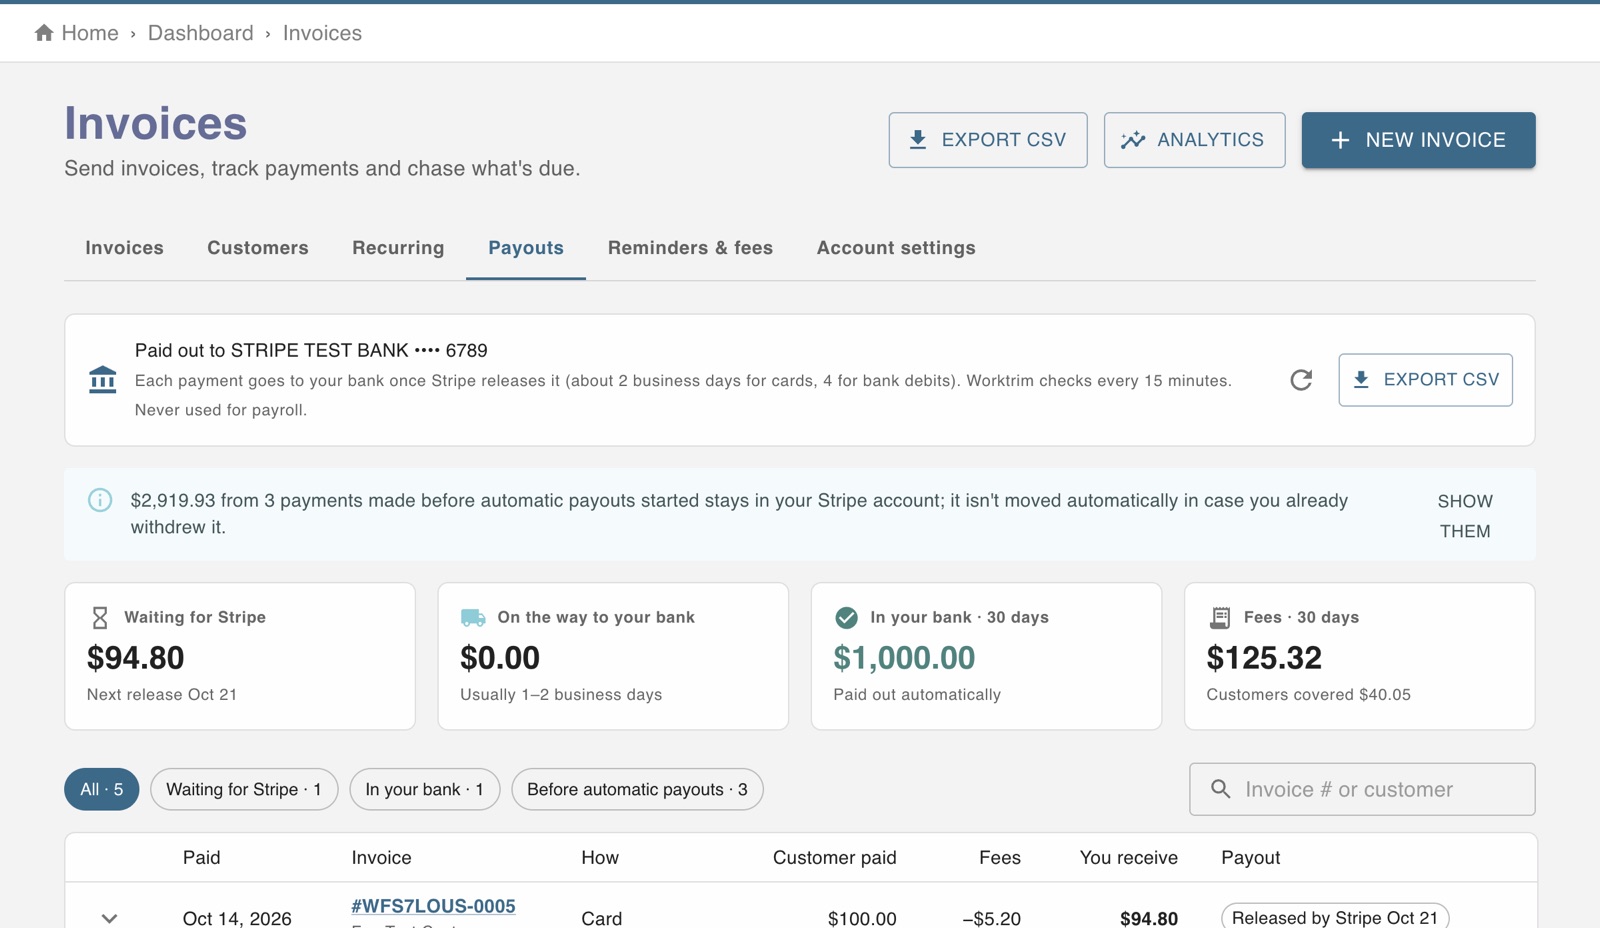
Task: Click the Invoices breadcrumb item
Action: click(322, 33)
